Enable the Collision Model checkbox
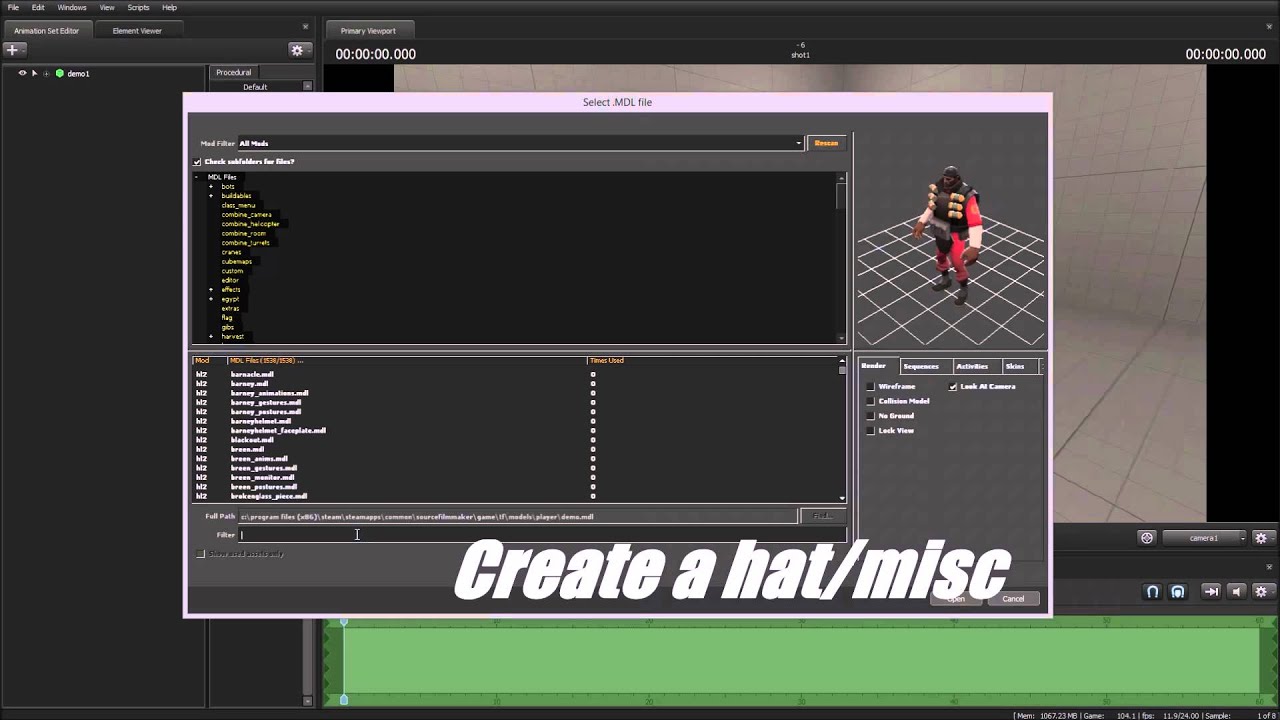Image resolution: width=1280 pixels, height=720 pixels. pyautogui.click(x=871, y=401)
